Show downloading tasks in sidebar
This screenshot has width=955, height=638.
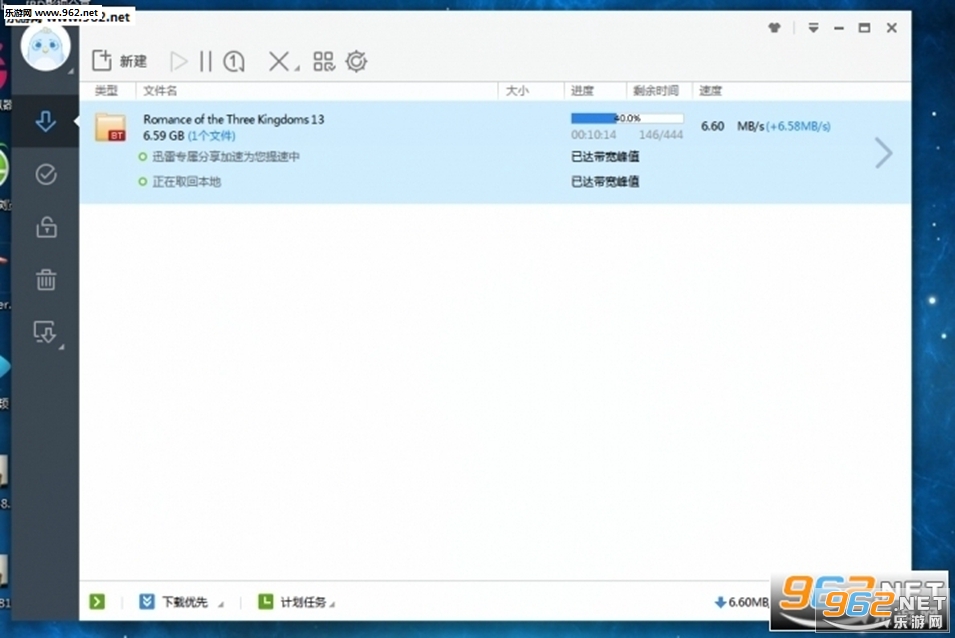46,121
